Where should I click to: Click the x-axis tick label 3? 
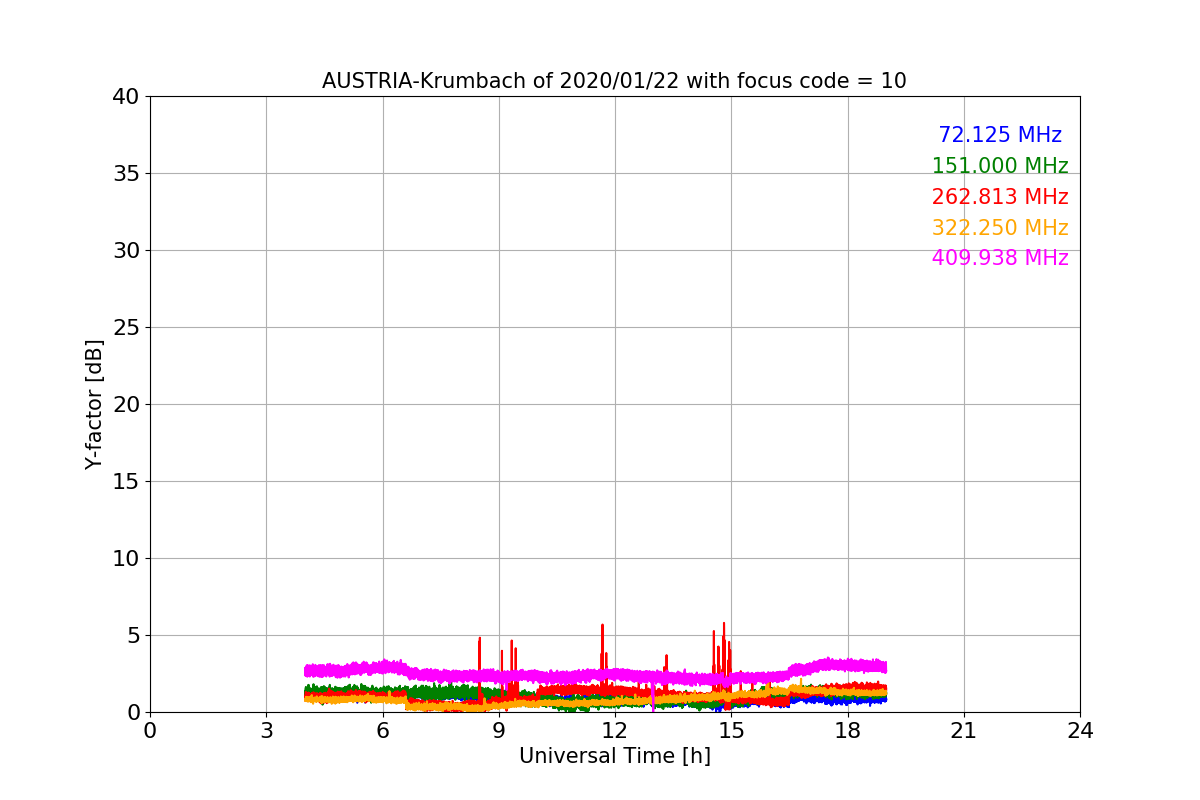pos(266,731)
